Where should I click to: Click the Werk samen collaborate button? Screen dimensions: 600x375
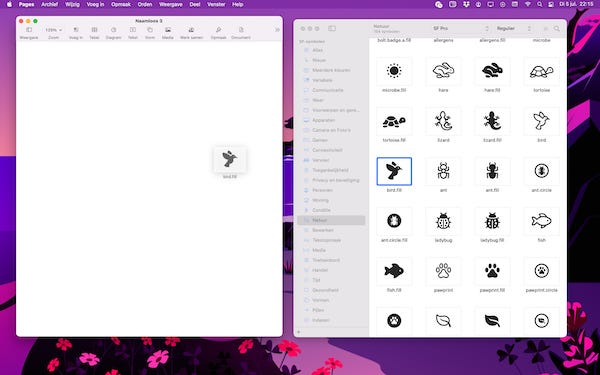pyautogui.click(x=191, y=33)
